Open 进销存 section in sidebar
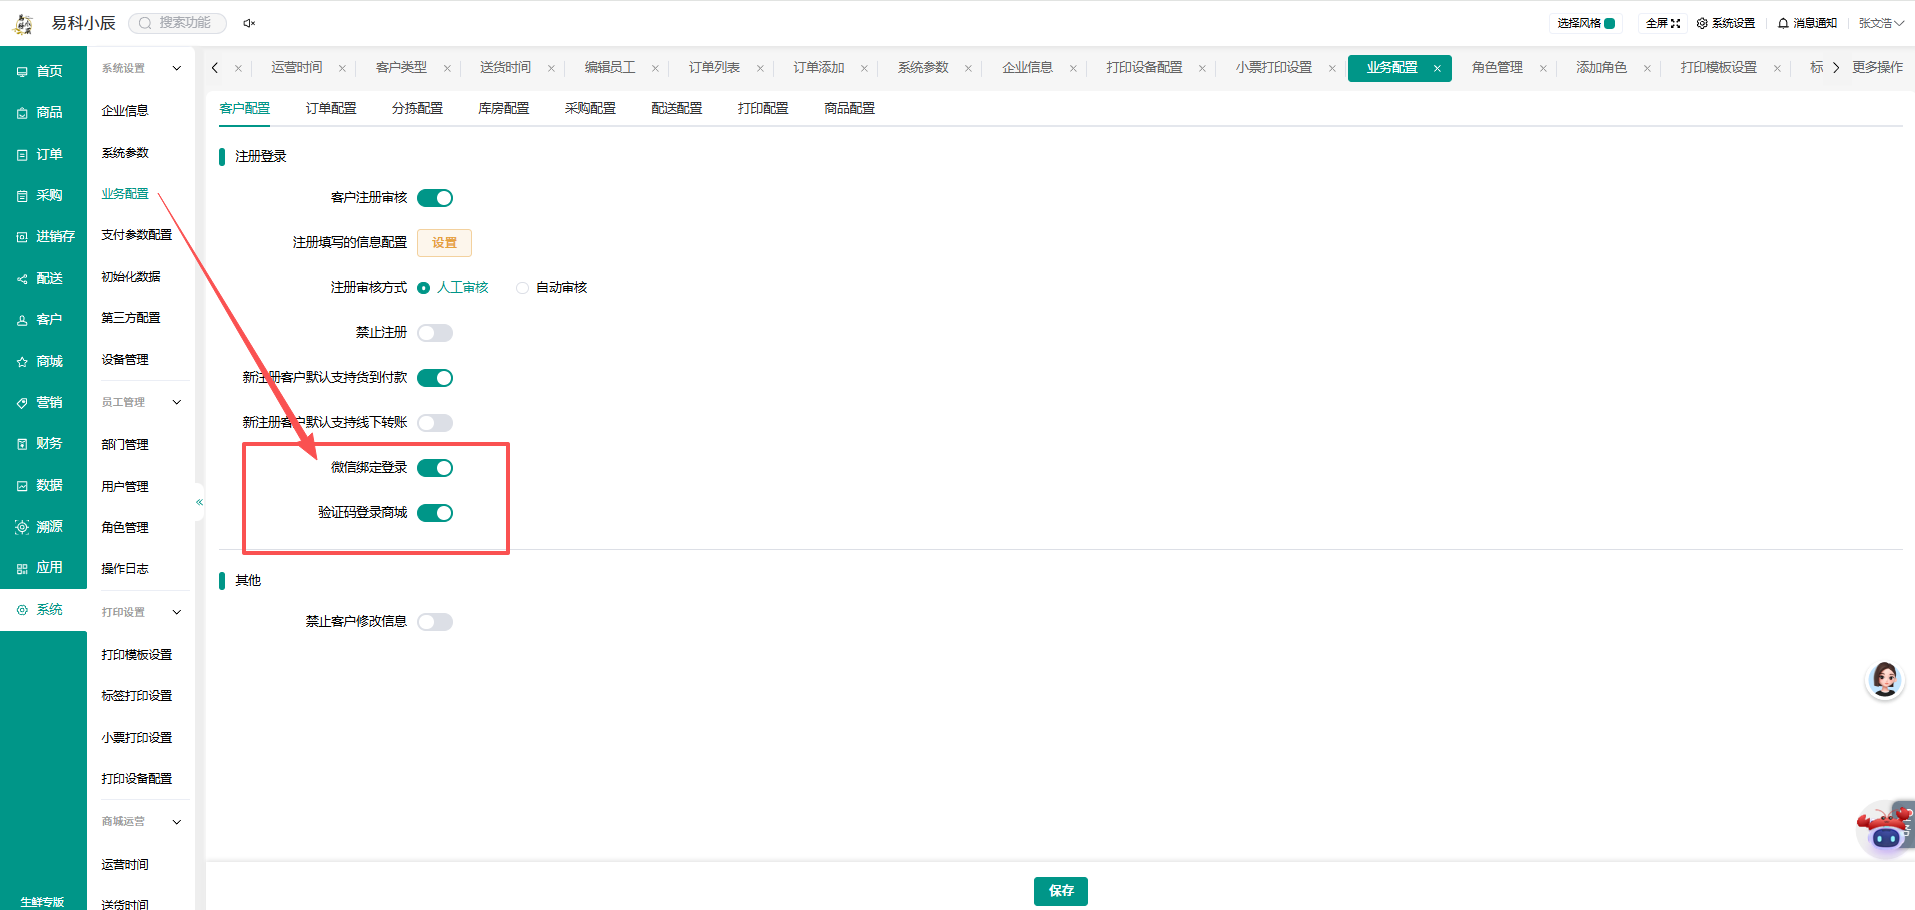Screen dimensions: 1915x910 [x=42, y=236]
